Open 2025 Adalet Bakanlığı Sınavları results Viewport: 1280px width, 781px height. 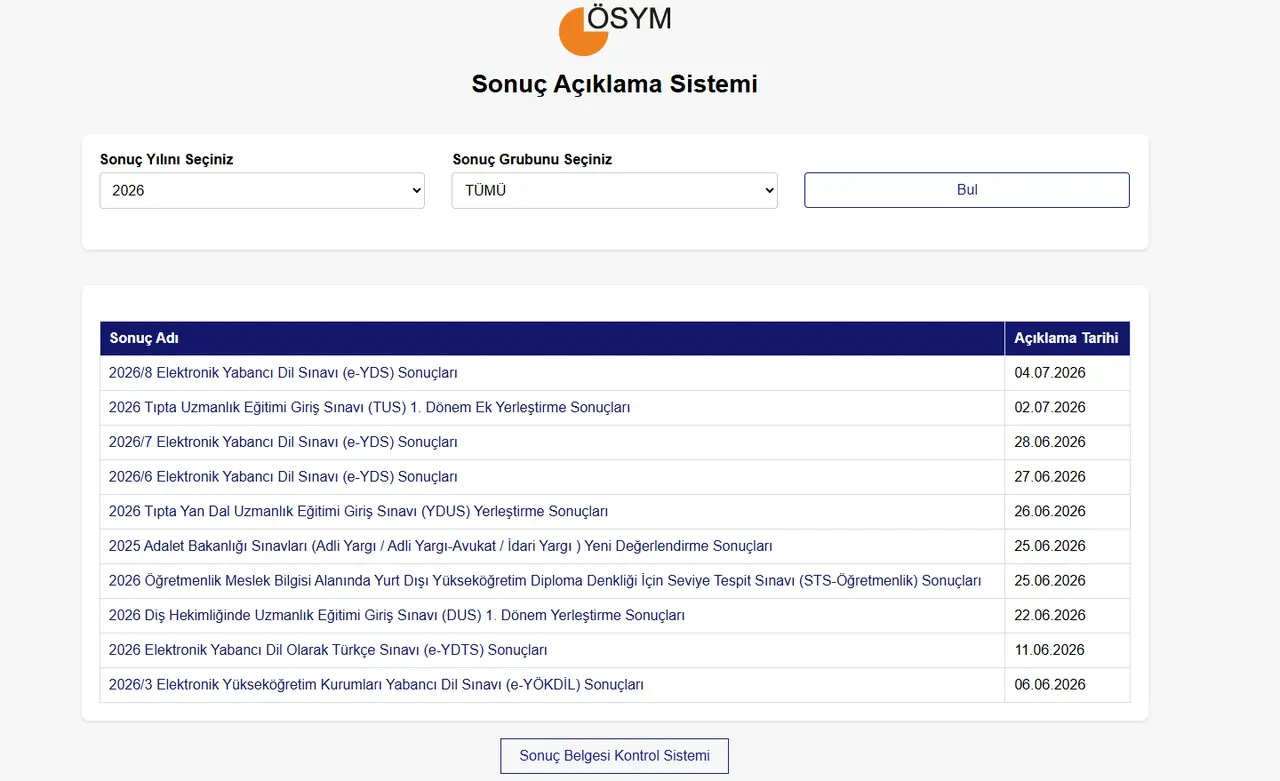click(x=440, y=546)
